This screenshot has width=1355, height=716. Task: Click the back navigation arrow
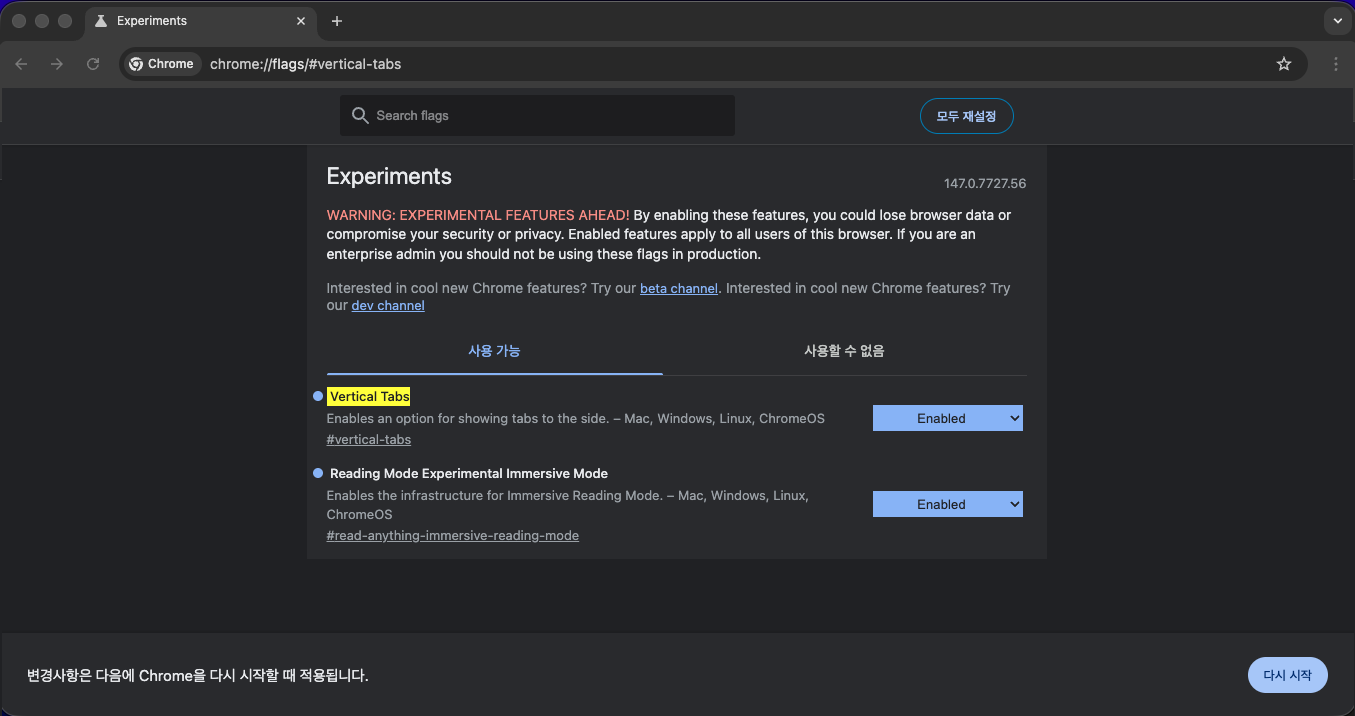(x=21, y=64)
